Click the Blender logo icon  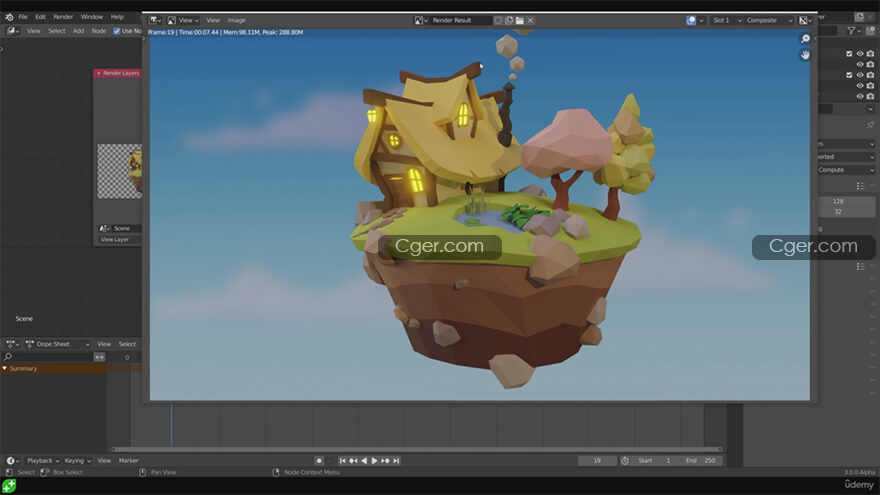click(9, 17)
